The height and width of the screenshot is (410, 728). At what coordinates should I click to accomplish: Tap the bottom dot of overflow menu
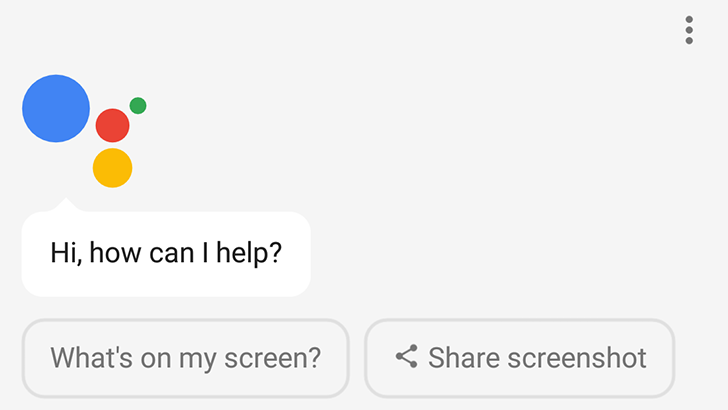(689, 41)
